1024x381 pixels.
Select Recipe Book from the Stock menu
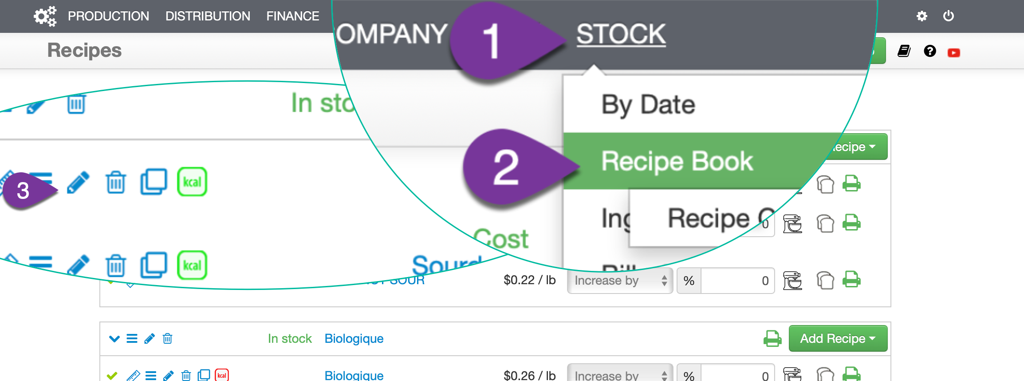677,161
